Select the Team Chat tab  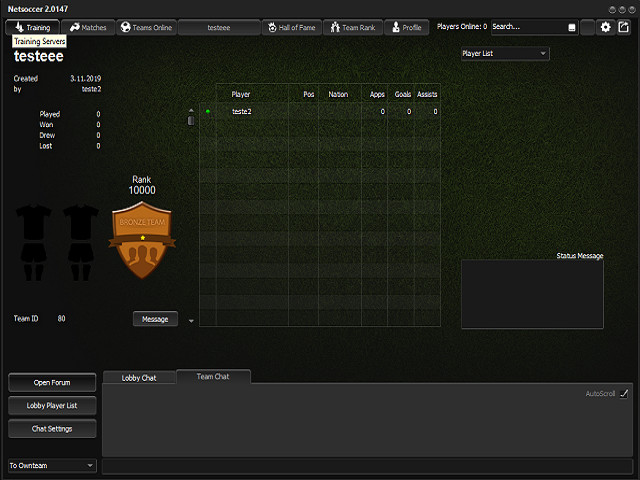(x=213, y=376)
